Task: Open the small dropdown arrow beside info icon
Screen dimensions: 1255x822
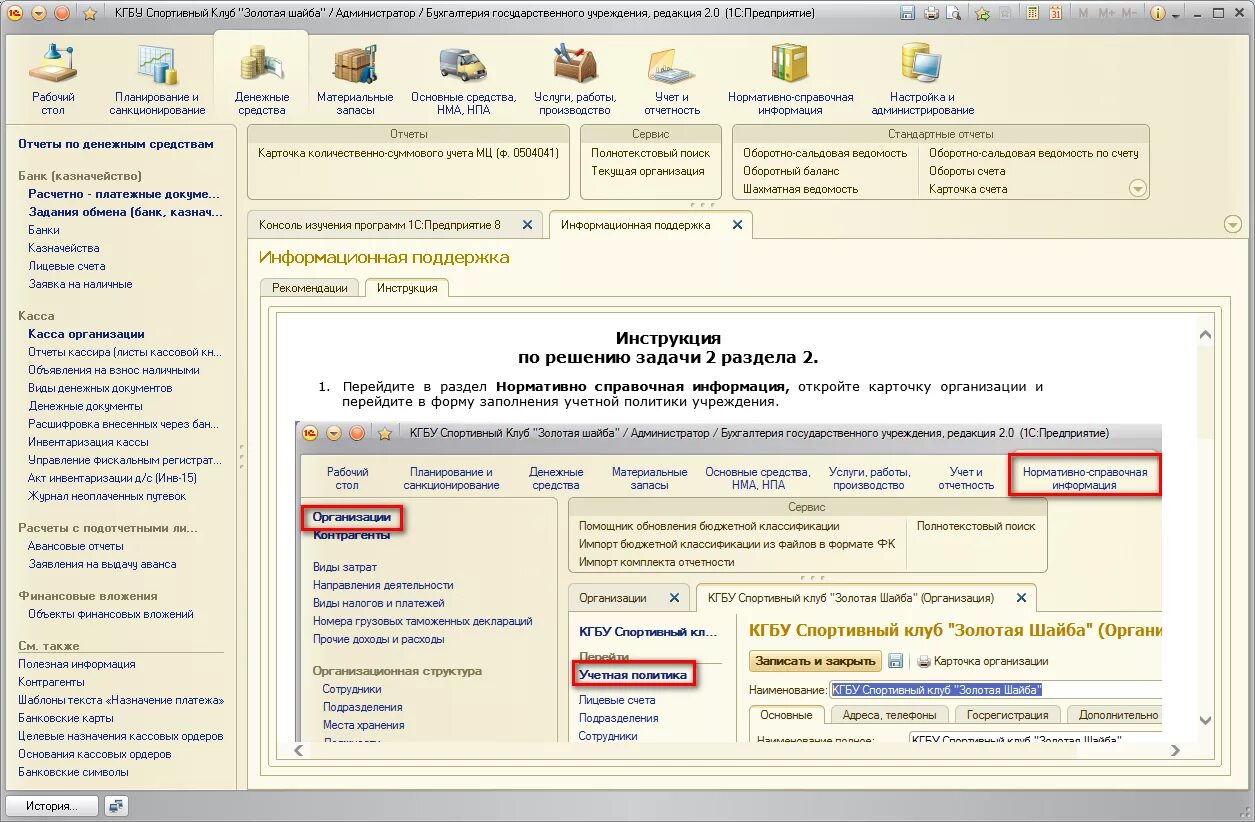Action: click(1174, 14)
